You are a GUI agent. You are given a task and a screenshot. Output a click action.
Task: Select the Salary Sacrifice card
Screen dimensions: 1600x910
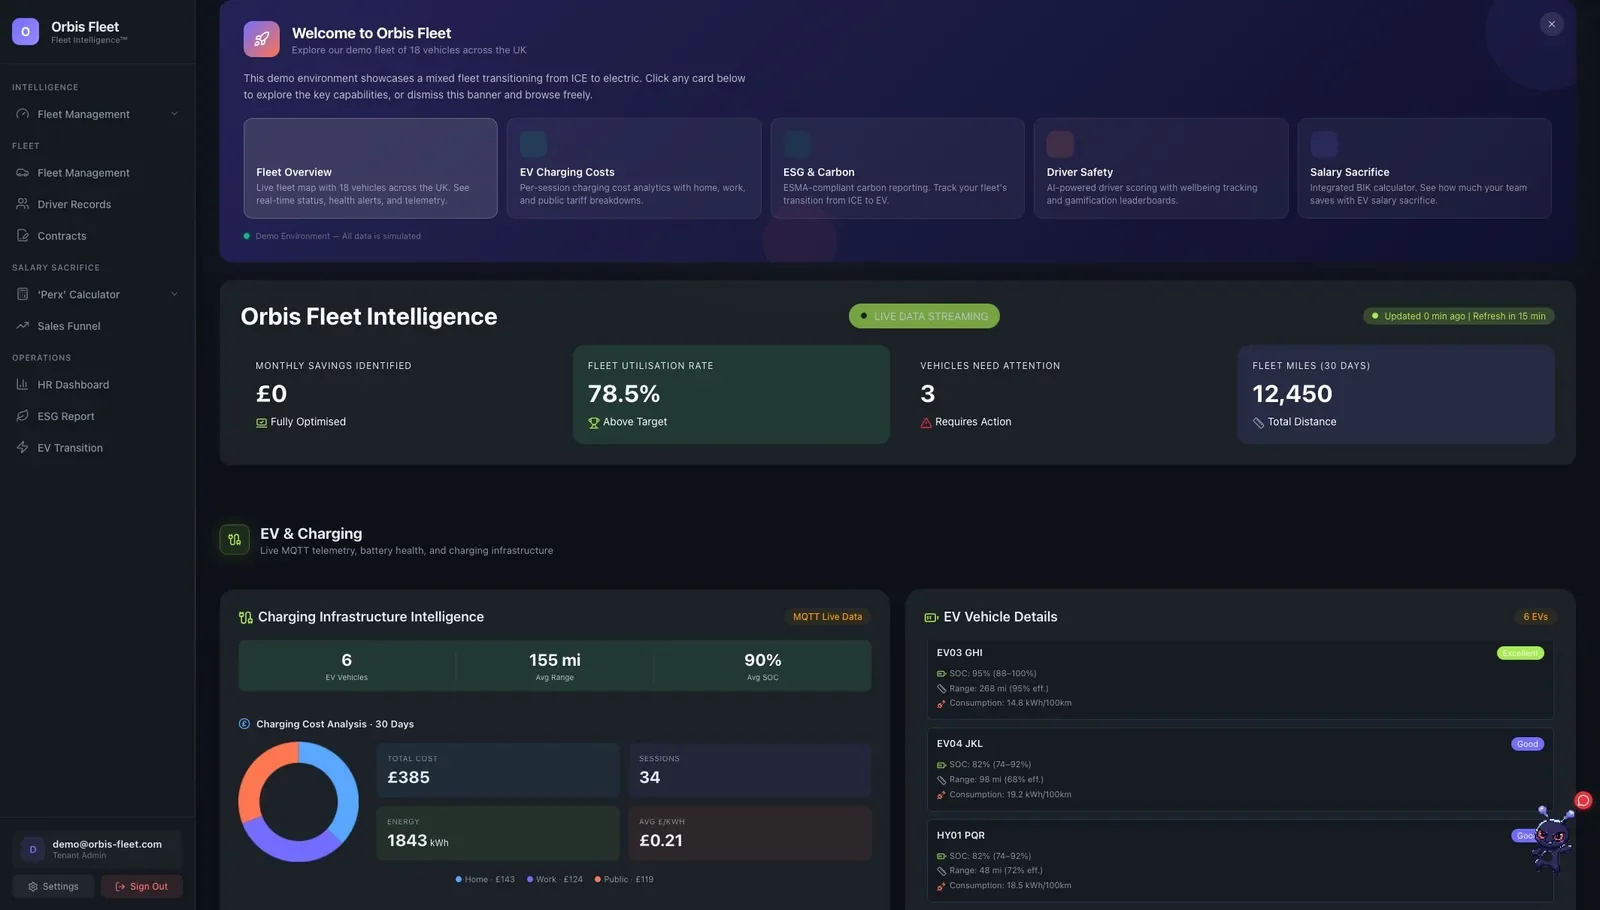(x=1424, y=168)
